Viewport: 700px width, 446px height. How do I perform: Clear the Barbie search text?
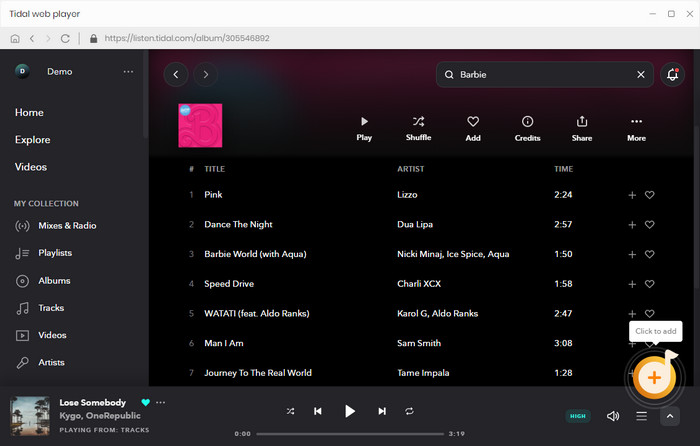(641, 75)
